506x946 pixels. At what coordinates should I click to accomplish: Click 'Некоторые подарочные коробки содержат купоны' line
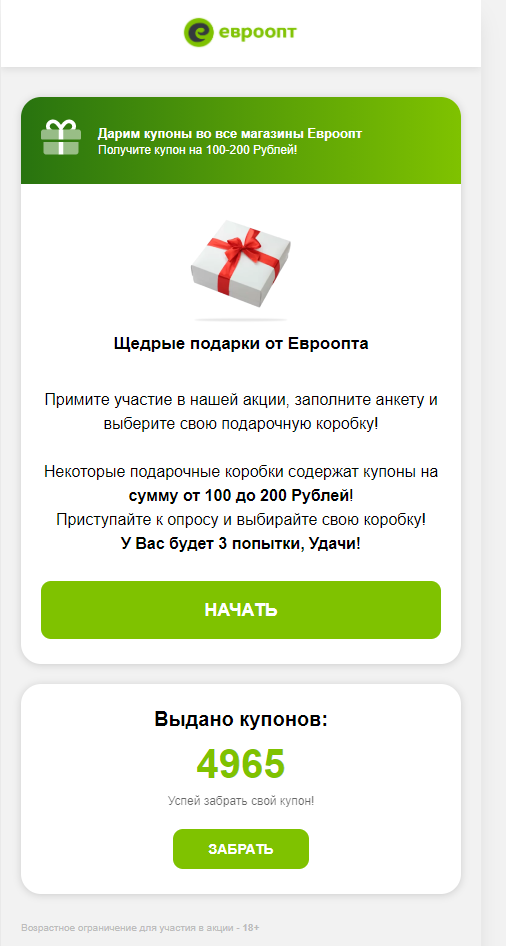[x=241, y=472]
